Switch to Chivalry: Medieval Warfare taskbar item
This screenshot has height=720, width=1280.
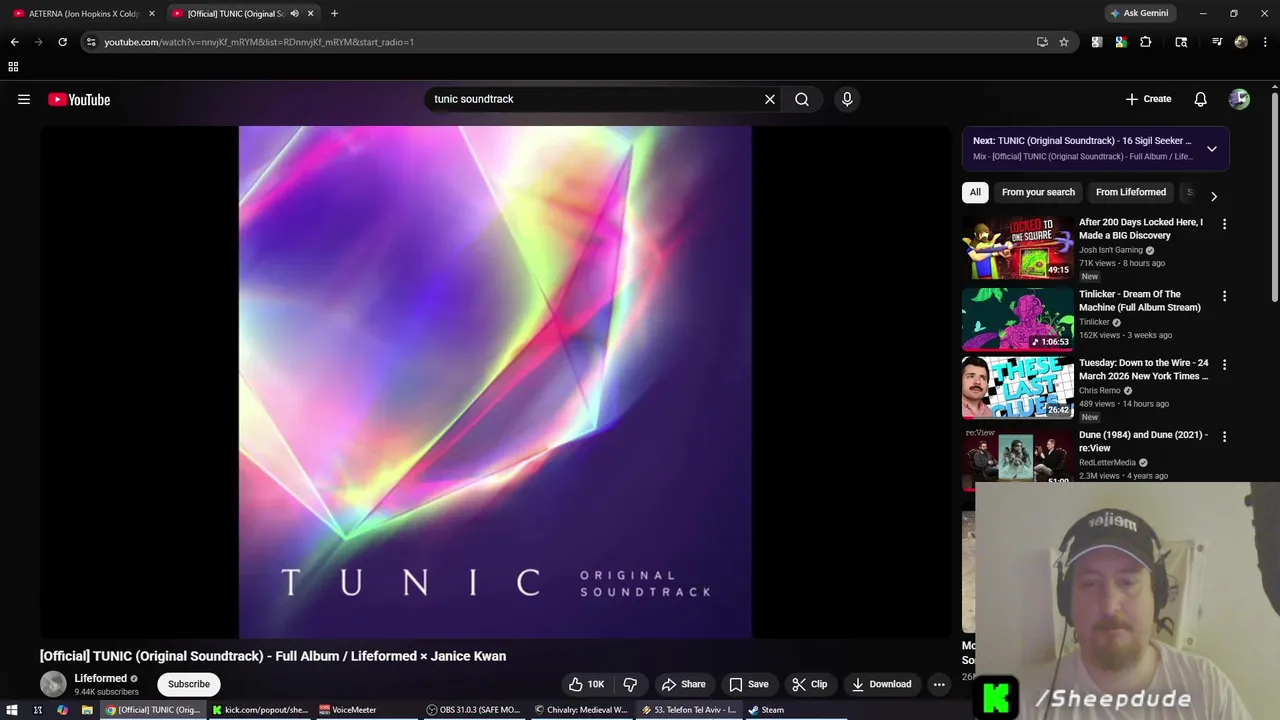click(581, 710)
